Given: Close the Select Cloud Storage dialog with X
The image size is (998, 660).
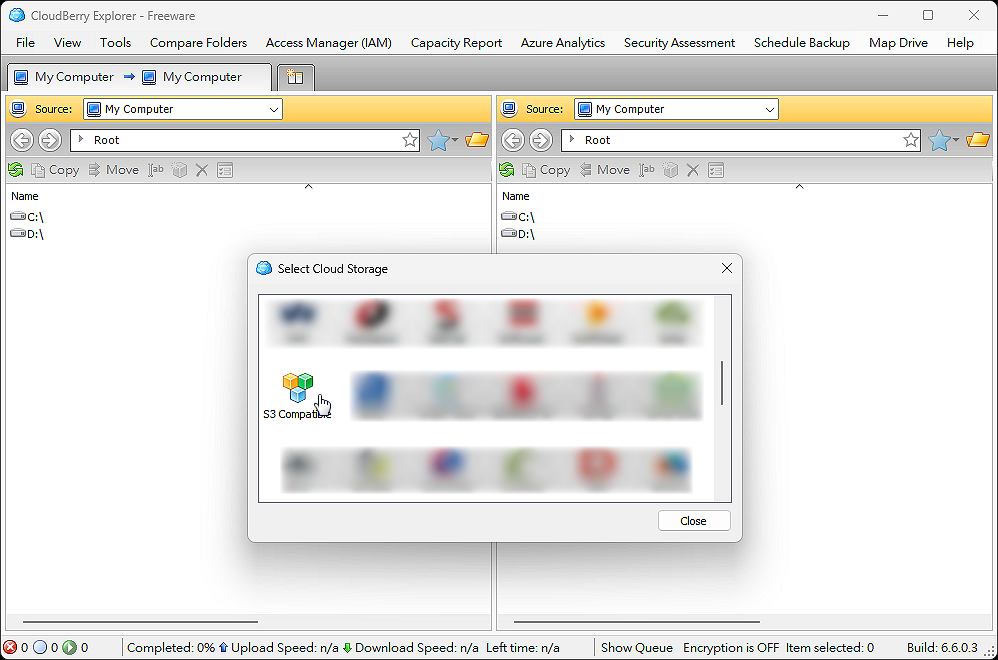Looking at the screenshot, I should pyautogui.click(x=727, y=269).
